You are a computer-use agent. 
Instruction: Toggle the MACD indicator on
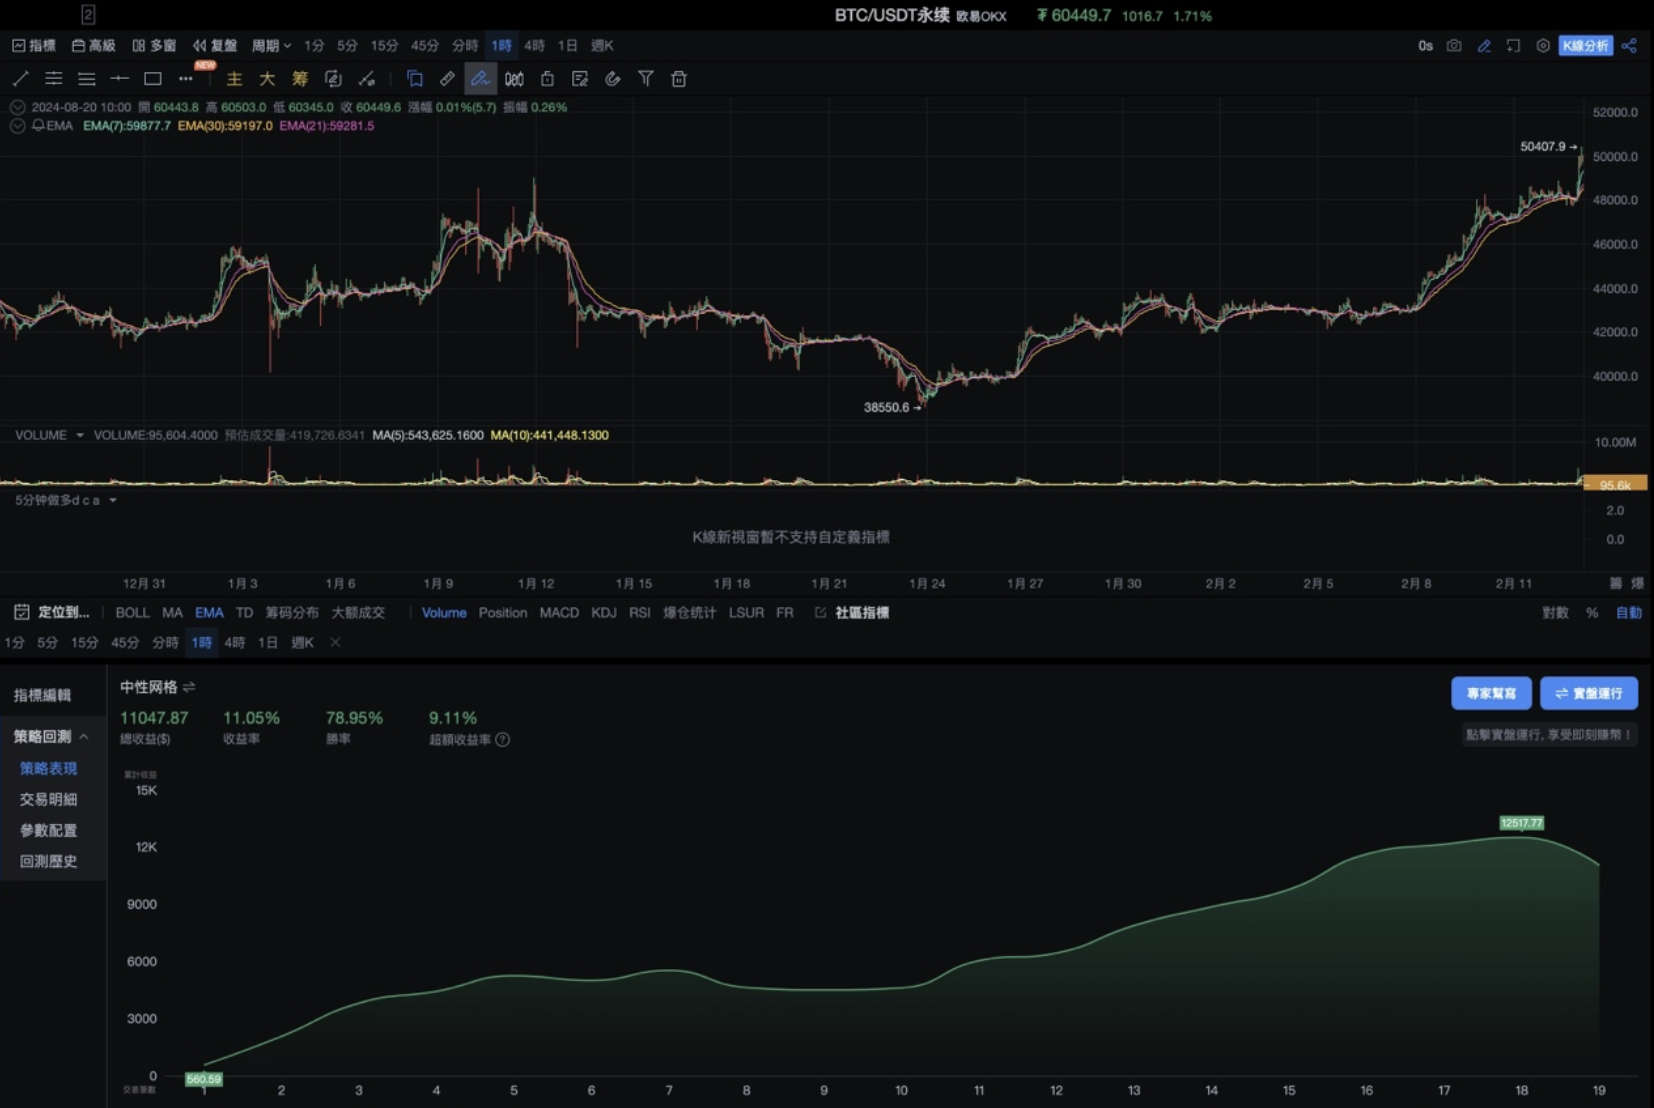[x=559, y=613]
